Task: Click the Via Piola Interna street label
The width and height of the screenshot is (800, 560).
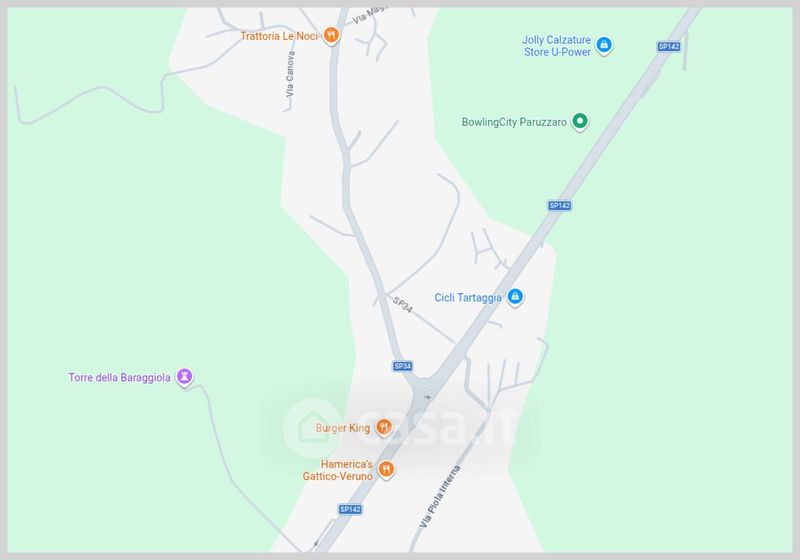Action: point(440,497)
